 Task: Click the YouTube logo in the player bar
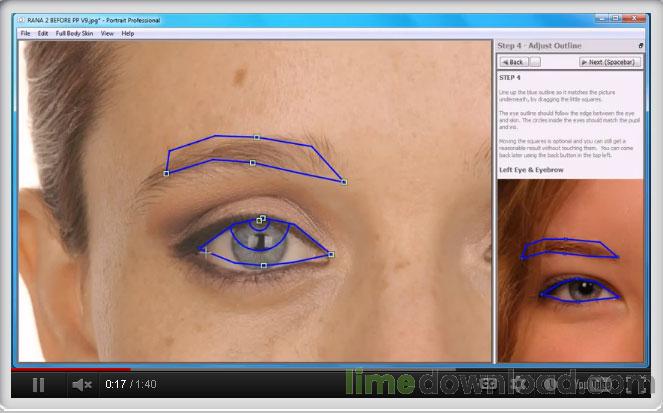tap(593, 384)
